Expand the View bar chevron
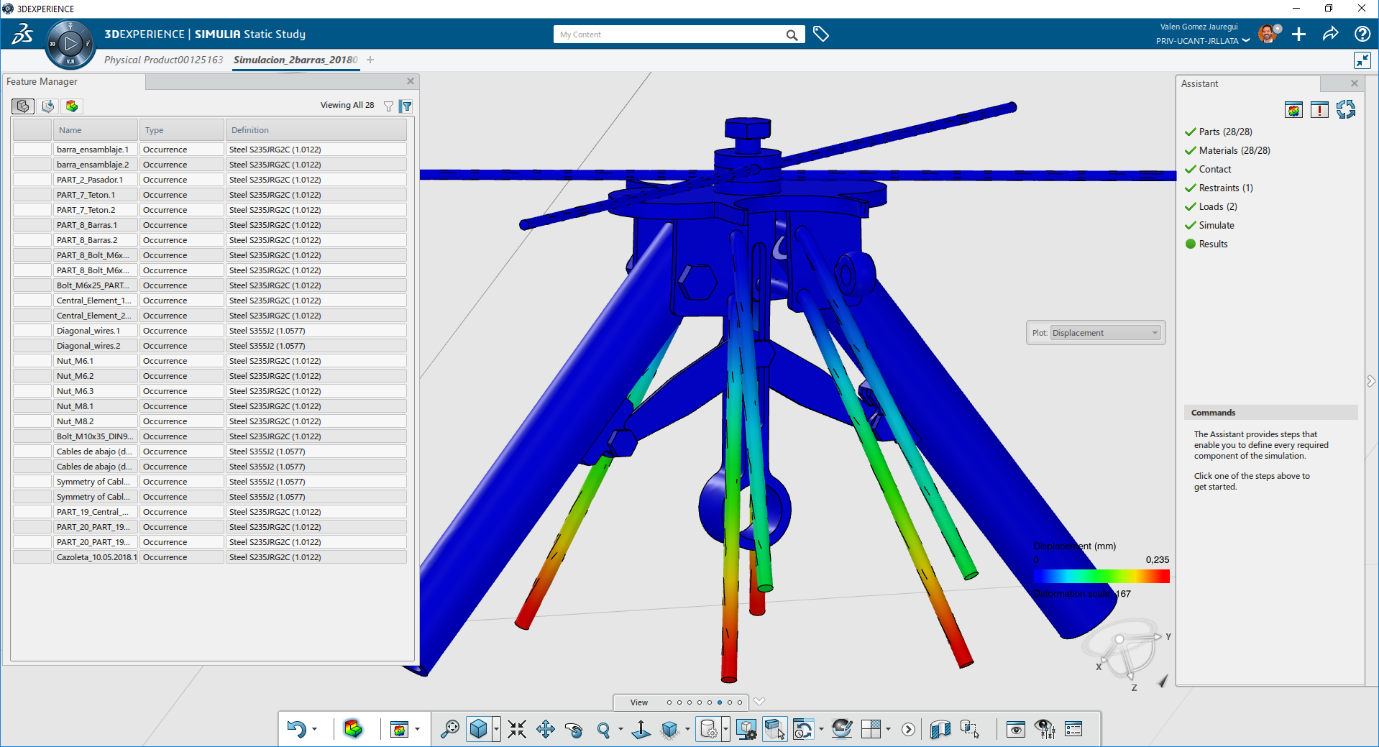The width and height of the screenshot is (1379, 747). tap(759, 702)
